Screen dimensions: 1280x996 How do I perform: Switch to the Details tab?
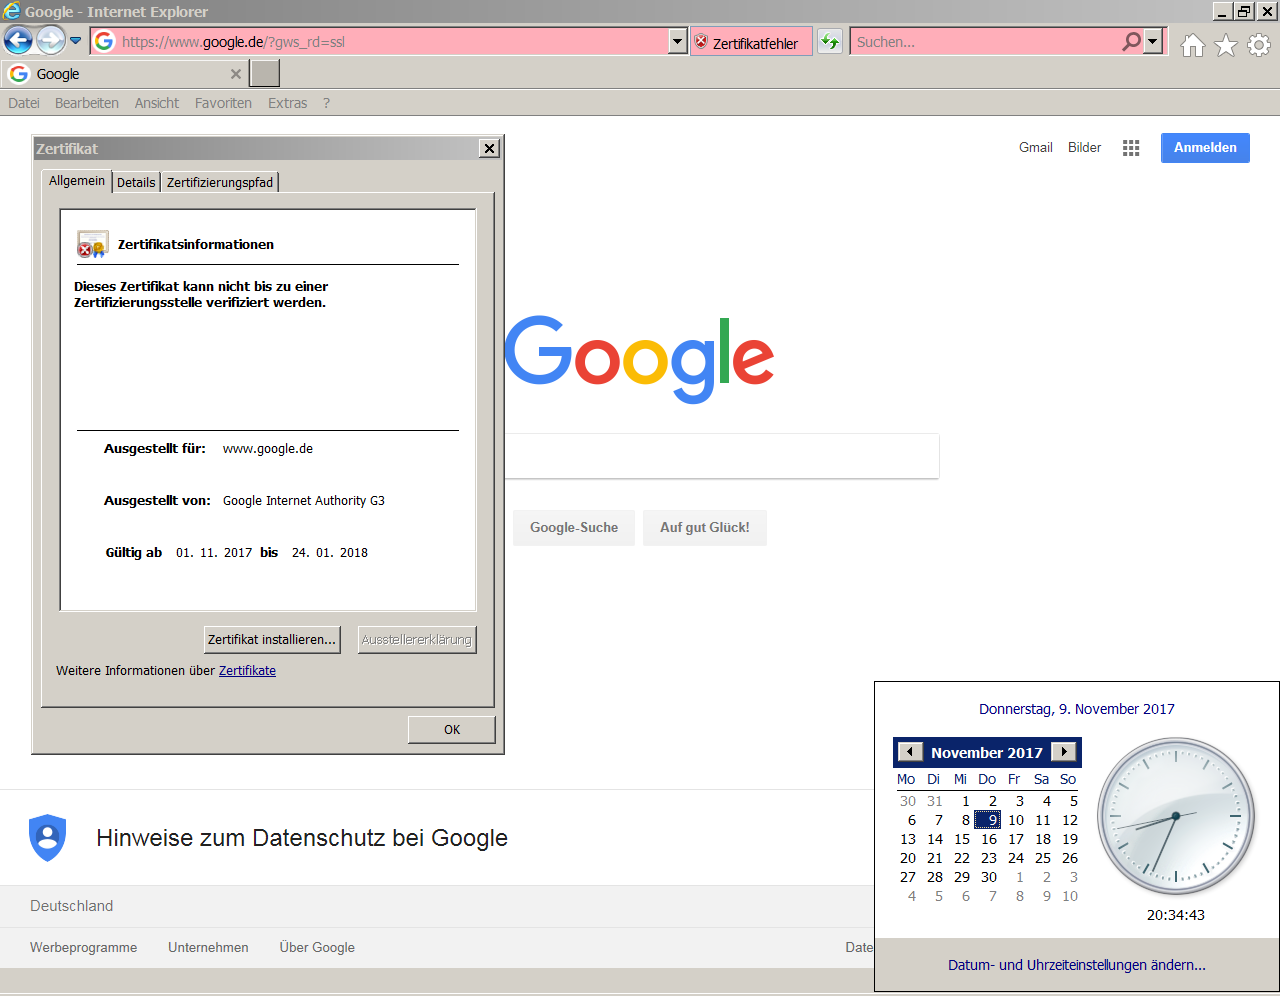136,182
